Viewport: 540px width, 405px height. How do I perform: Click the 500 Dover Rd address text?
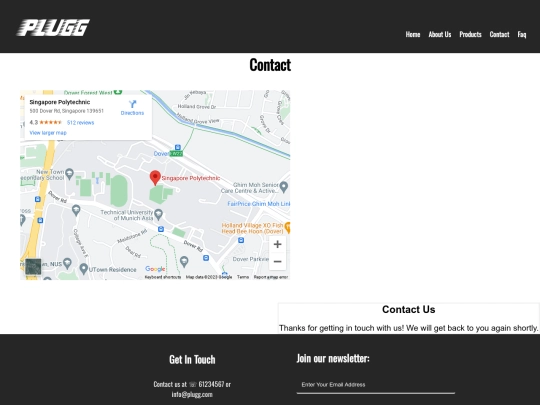point(66,111)
